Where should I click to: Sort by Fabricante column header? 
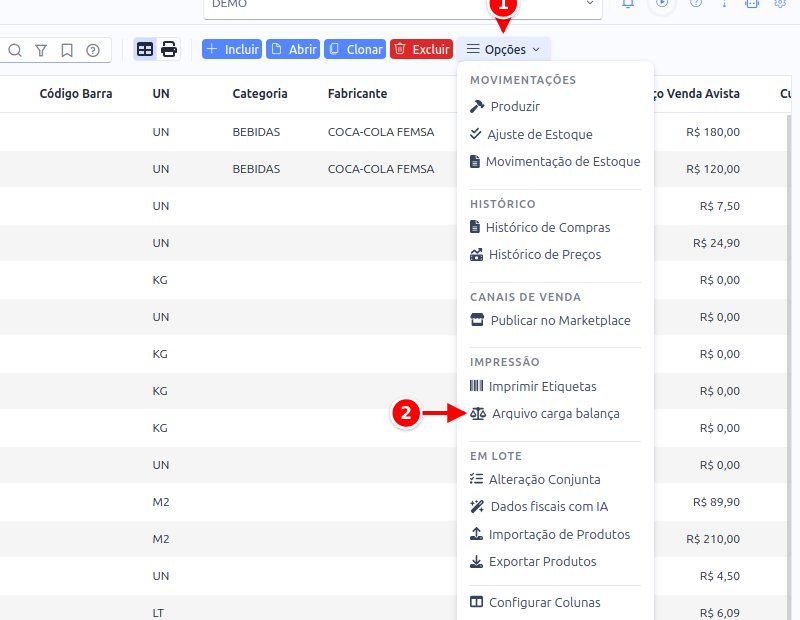[357, 94]
